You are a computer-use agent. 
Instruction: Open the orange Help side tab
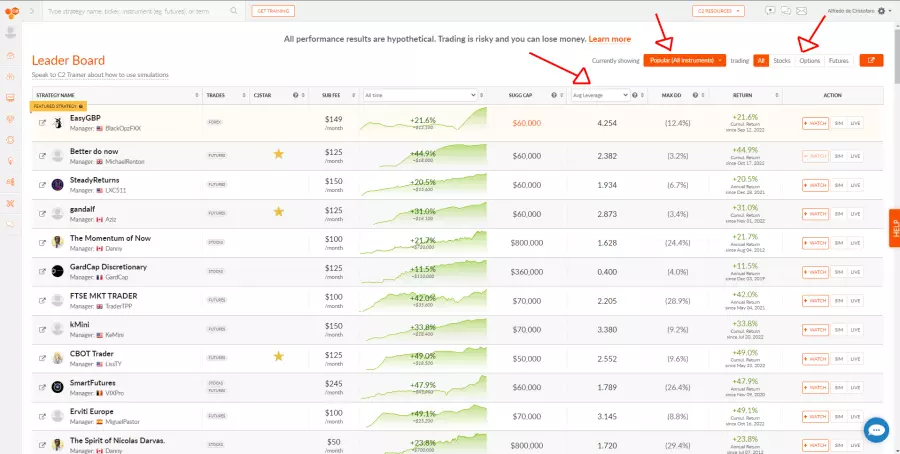[894, 228]
